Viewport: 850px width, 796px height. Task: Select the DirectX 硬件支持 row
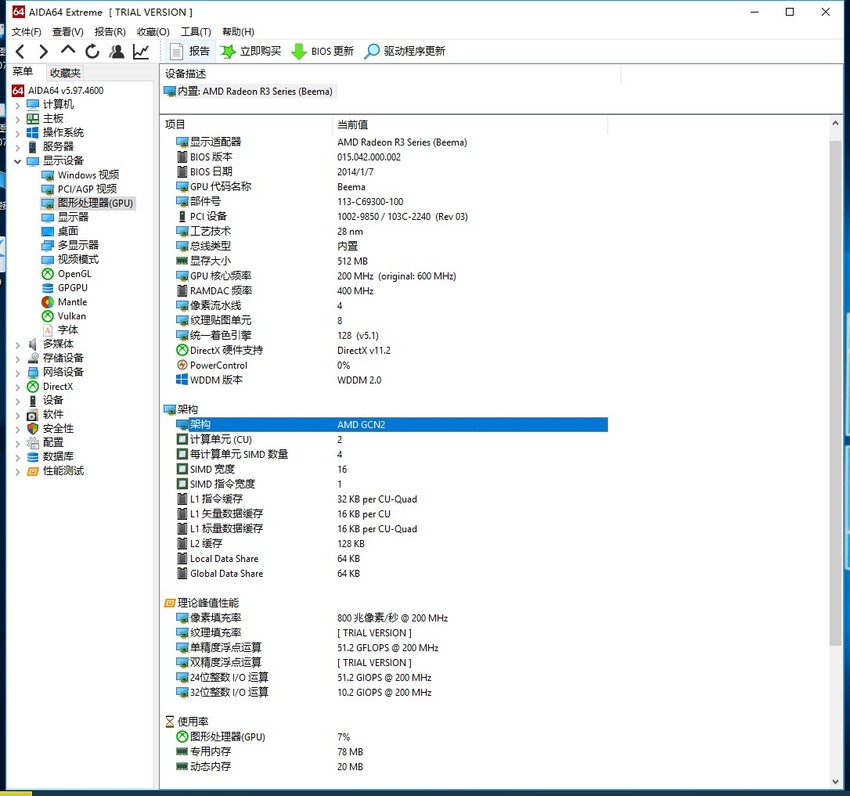391,350
